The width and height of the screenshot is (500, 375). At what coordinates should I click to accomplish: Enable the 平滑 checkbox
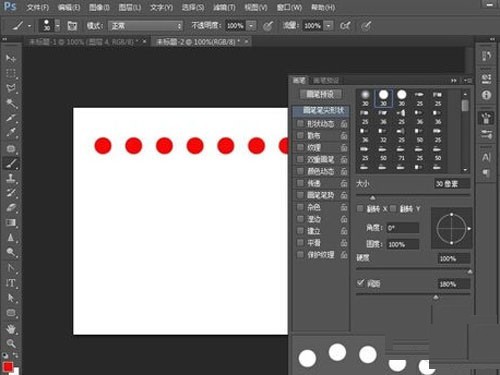coord(300,242)
